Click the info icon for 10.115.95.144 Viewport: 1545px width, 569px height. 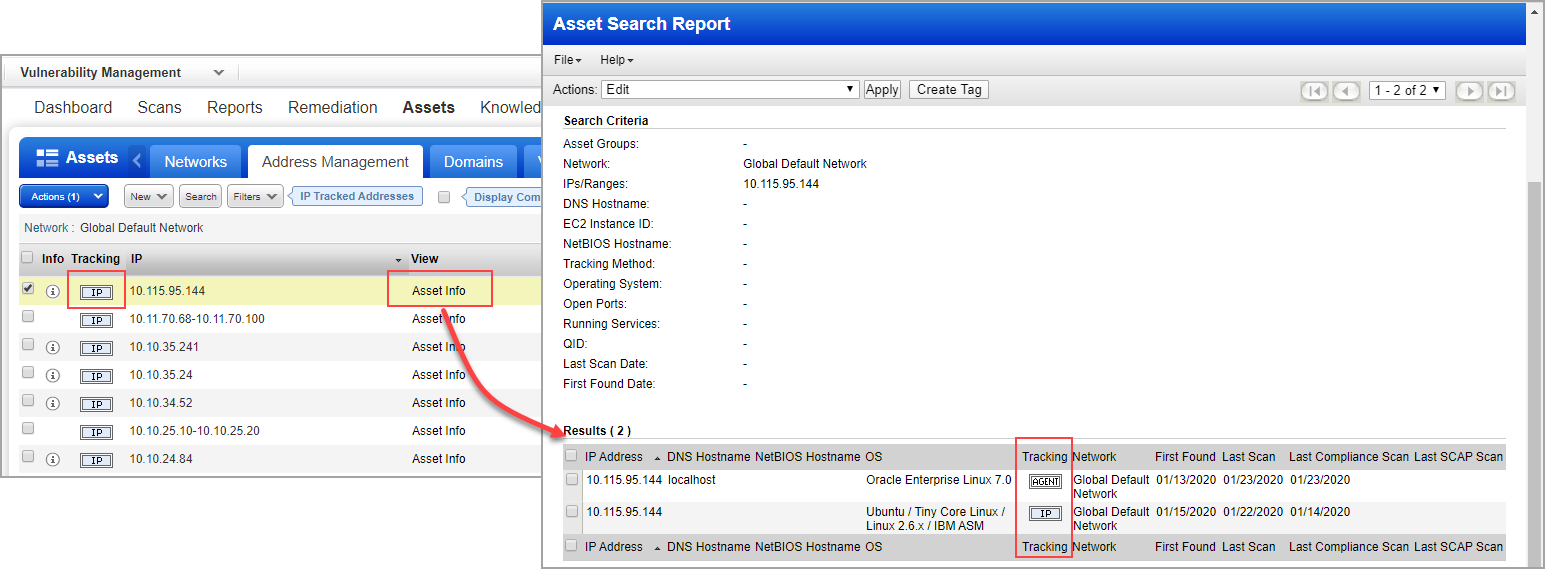[53, 292]
